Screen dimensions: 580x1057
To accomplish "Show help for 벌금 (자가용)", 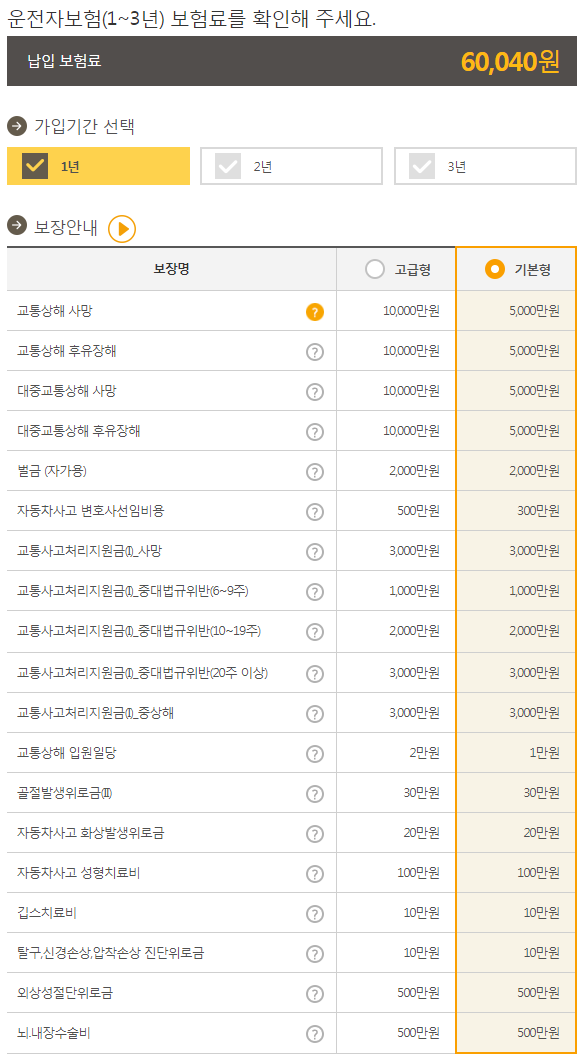I will coord(315,472).
